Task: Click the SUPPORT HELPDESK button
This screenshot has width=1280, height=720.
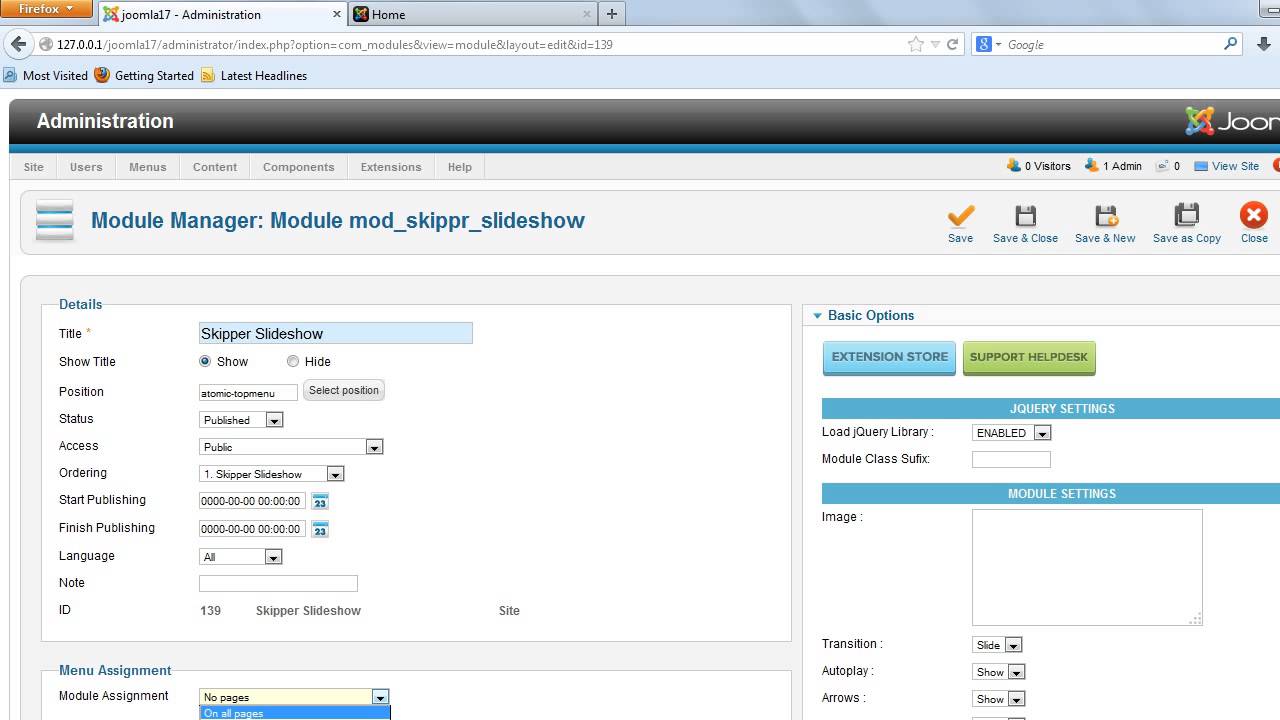Action: (x=1029, y=357)
